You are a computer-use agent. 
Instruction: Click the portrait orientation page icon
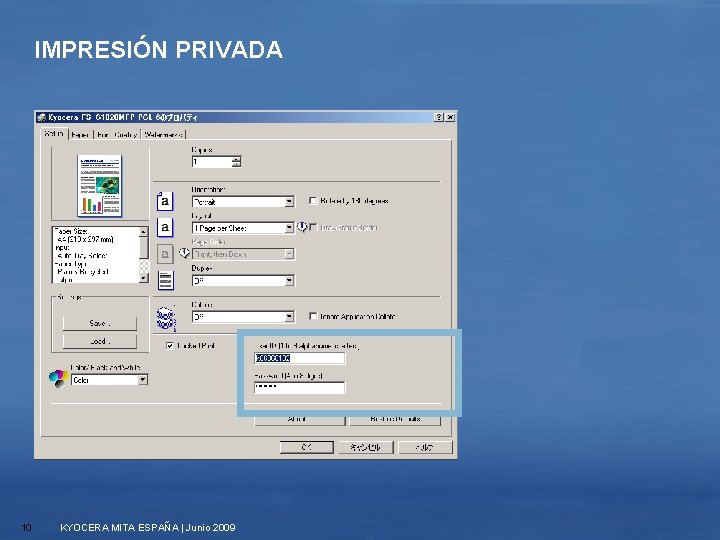[x=165, y=201]
